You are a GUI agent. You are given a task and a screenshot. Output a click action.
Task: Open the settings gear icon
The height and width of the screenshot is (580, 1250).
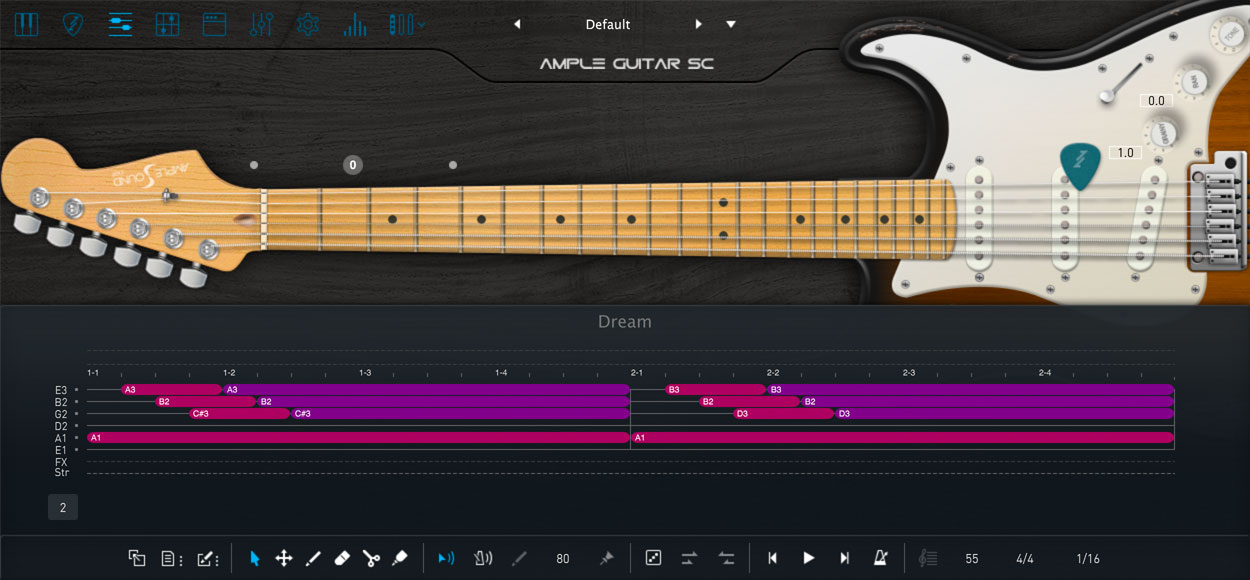click(308, 24)
